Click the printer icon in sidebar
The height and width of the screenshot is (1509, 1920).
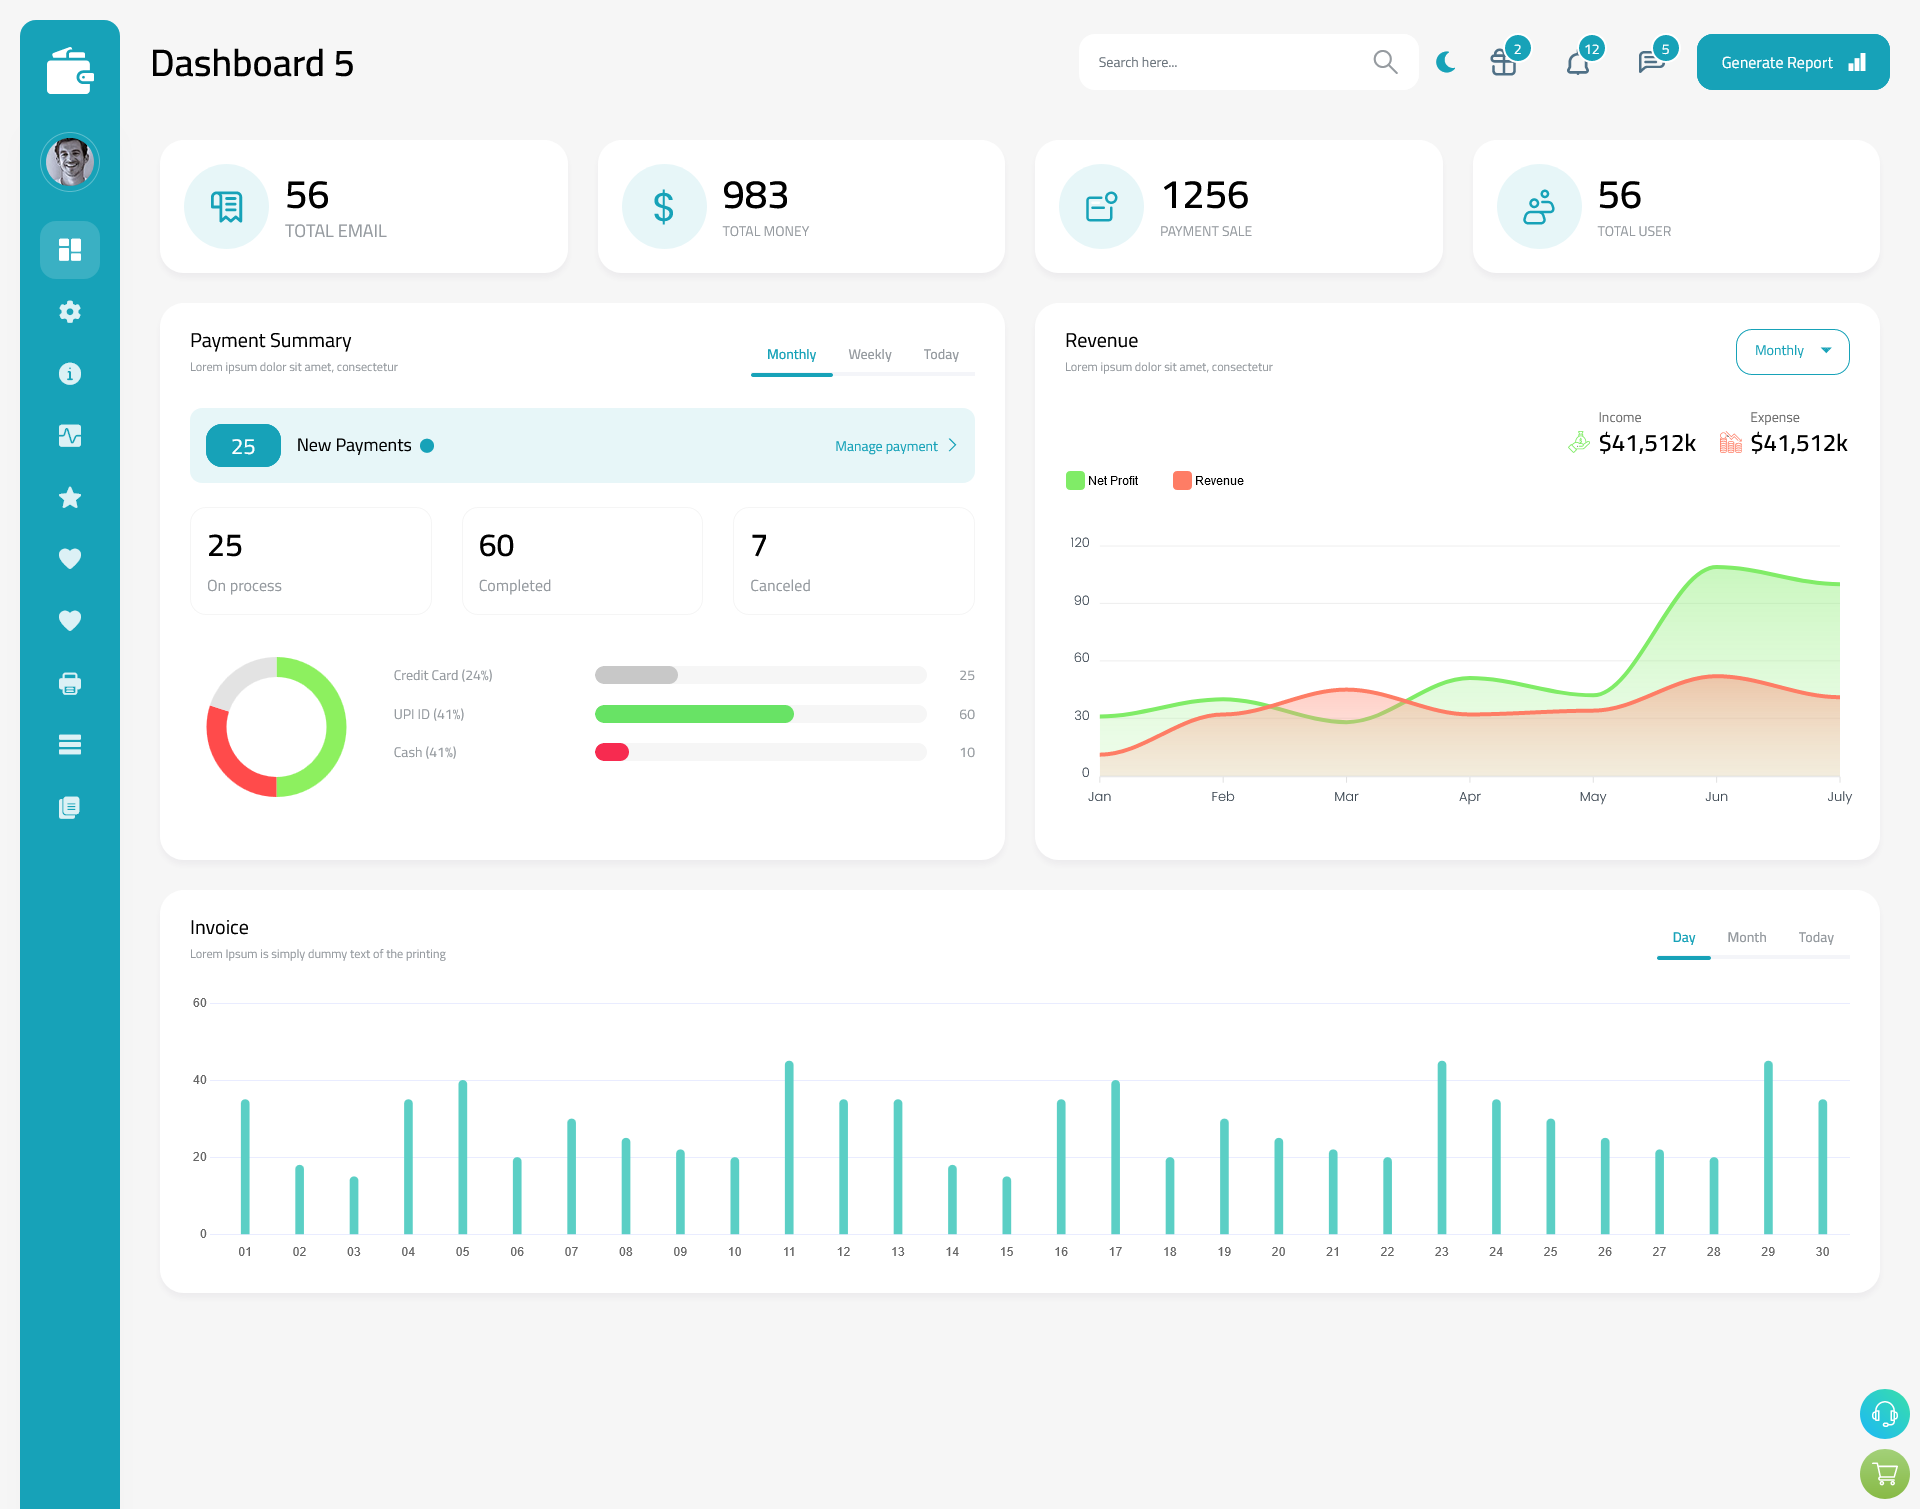(70, 683)
